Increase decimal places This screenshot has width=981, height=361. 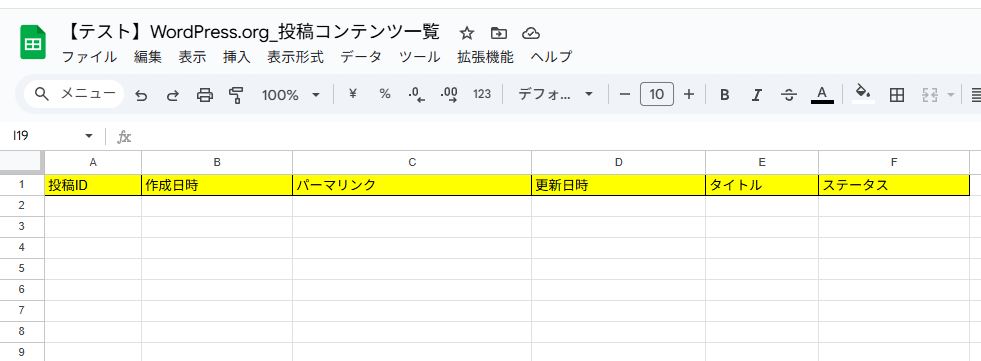click(x=449, y=94)
